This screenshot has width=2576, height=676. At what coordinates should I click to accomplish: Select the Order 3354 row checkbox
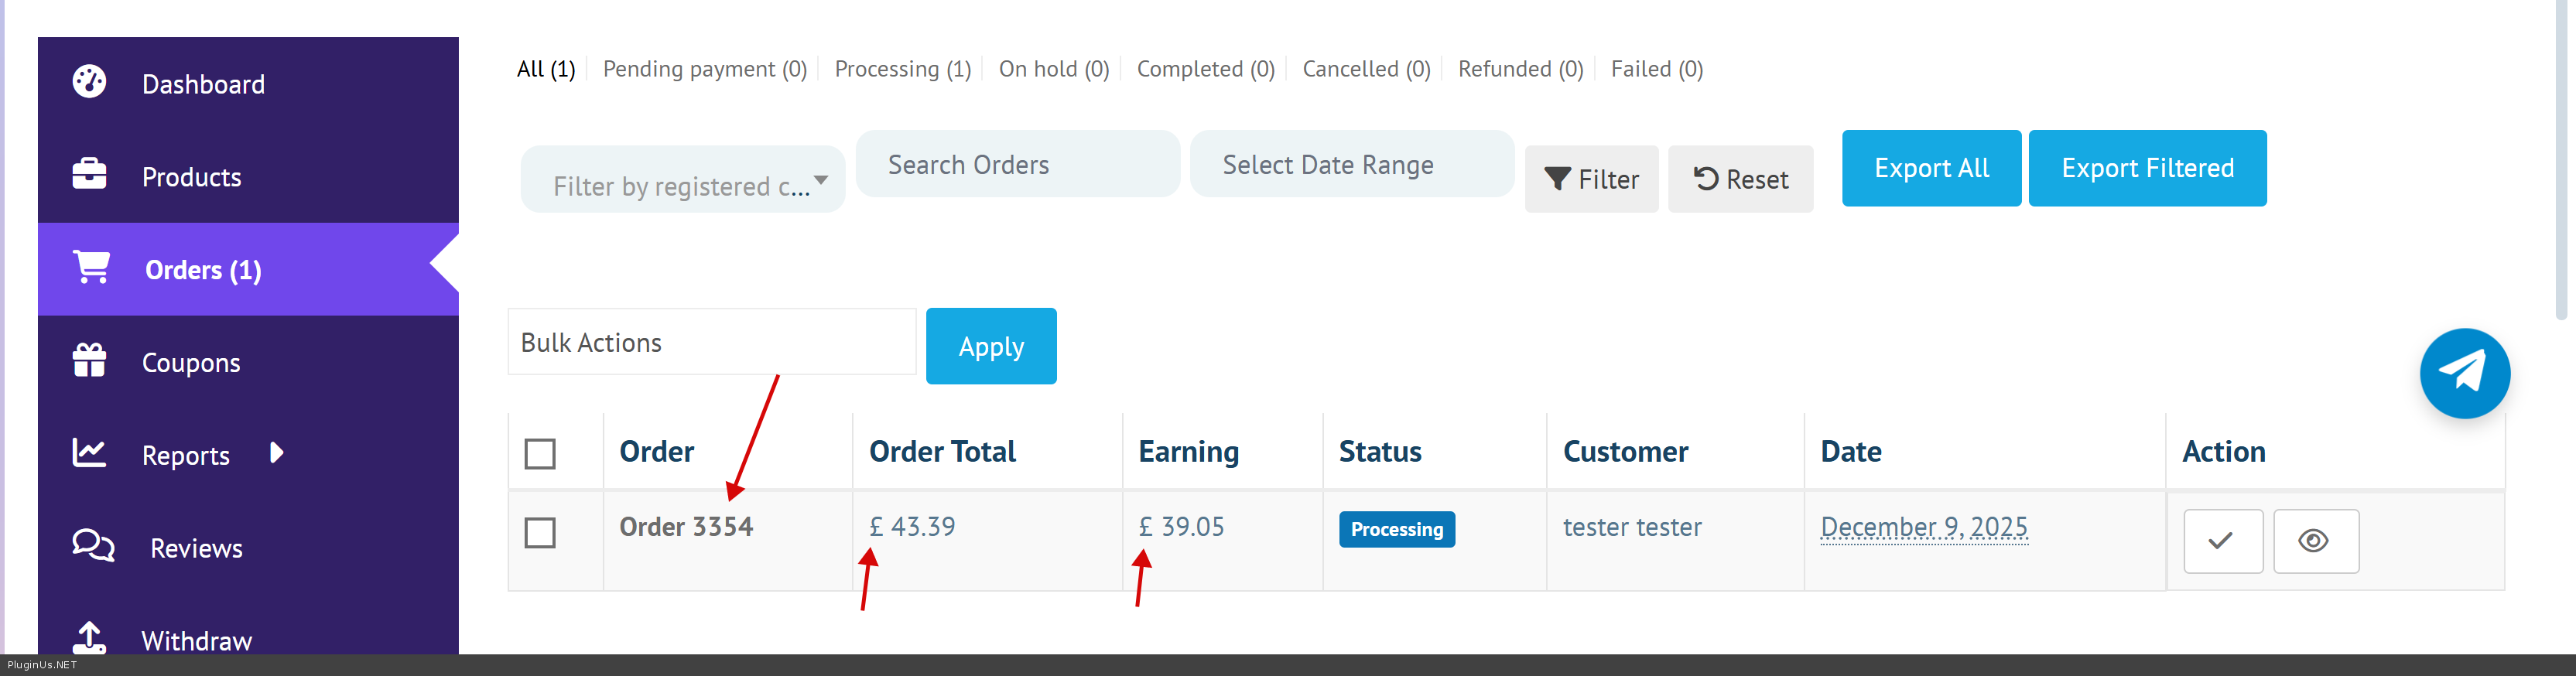click(x=540, y=533)
